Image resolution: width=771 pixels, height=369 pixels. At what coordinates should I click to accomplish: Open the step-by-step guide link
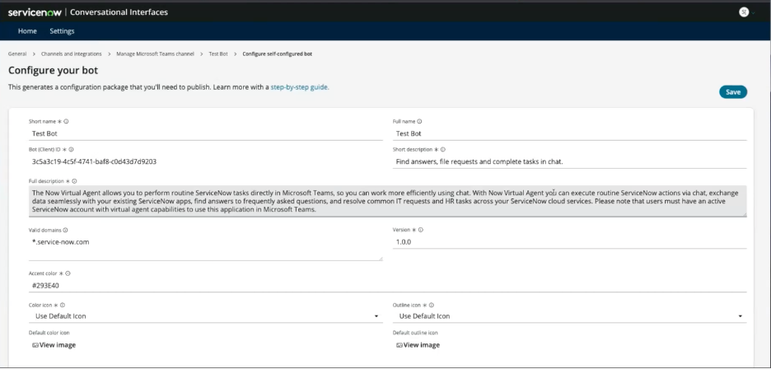(299, 87)
